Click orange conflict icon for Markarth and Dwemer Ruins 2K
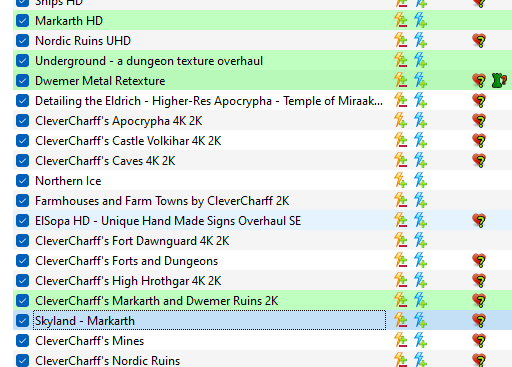The image size is (512, 367). pyautogui.click(x=400, y=300)
